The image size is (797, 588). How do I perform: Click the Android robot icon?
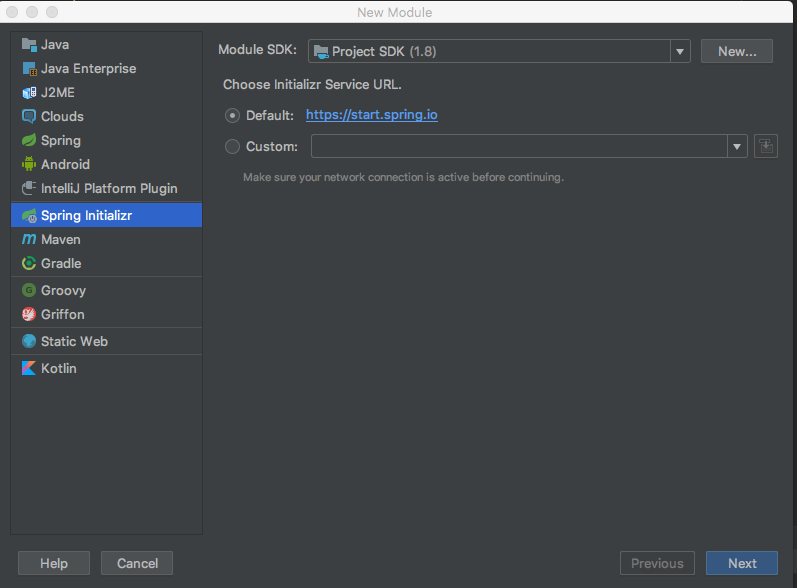pos(29,165)
